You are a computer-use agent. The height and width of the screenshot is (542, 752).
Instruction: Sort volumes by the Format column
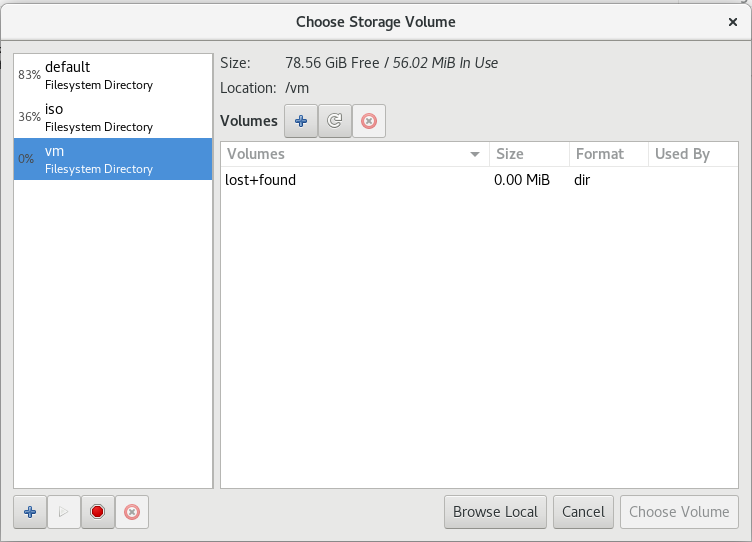[608, 154]
